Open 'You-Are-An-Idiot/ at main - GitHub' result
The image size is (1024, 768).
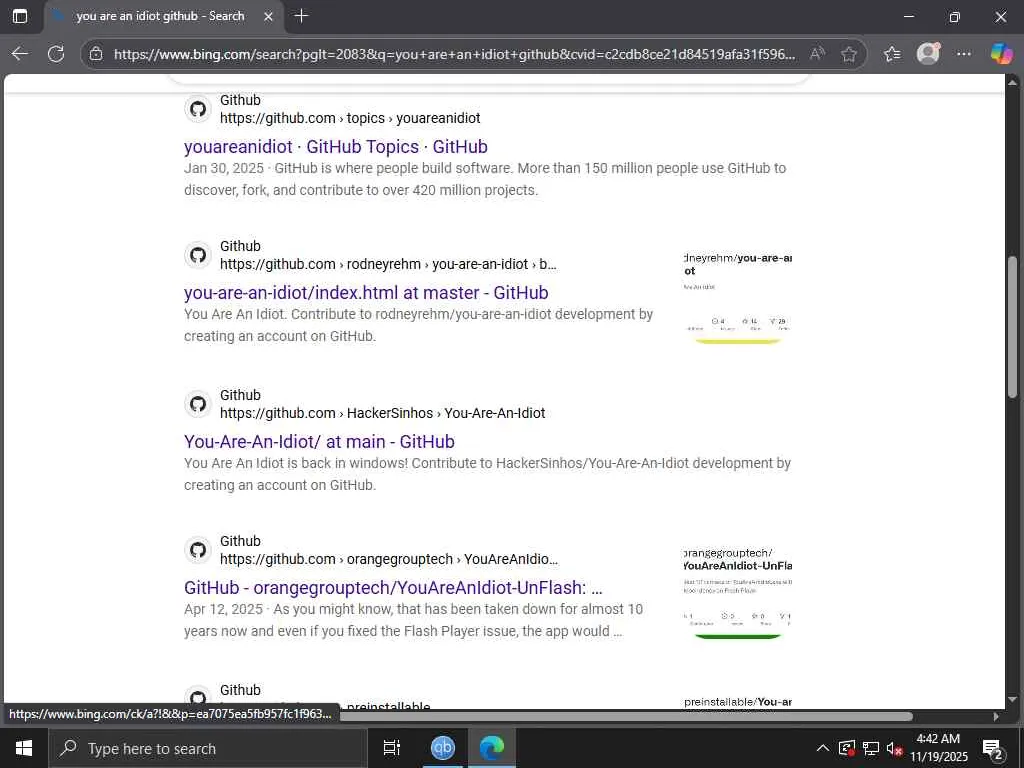coord(319,441)
